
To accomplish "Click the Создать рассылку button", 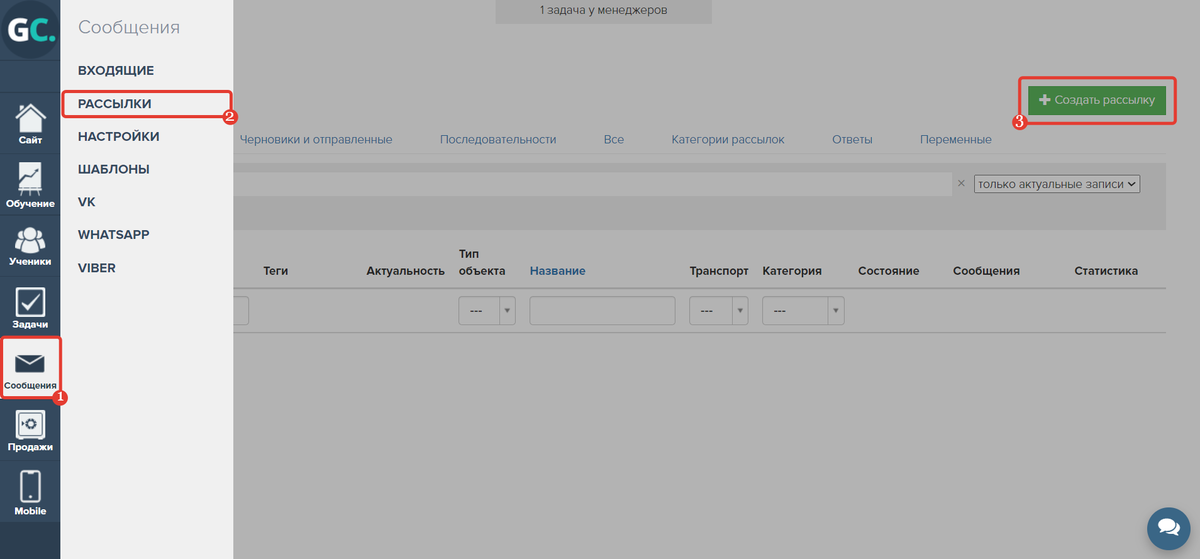I will [x=1097, y=100].
